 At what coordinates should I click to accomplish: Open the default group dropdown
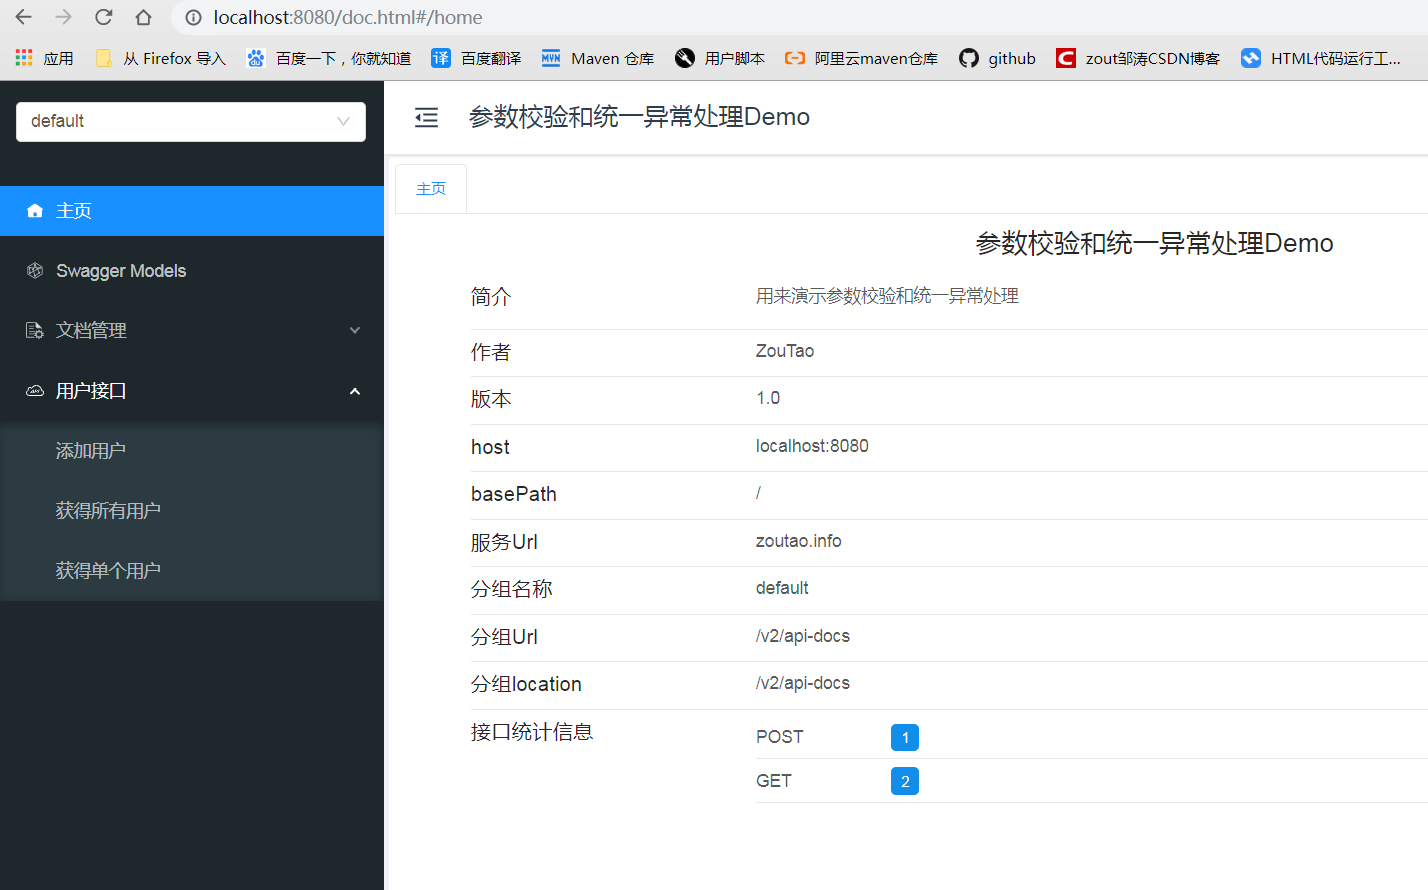(x=191, y=121)
